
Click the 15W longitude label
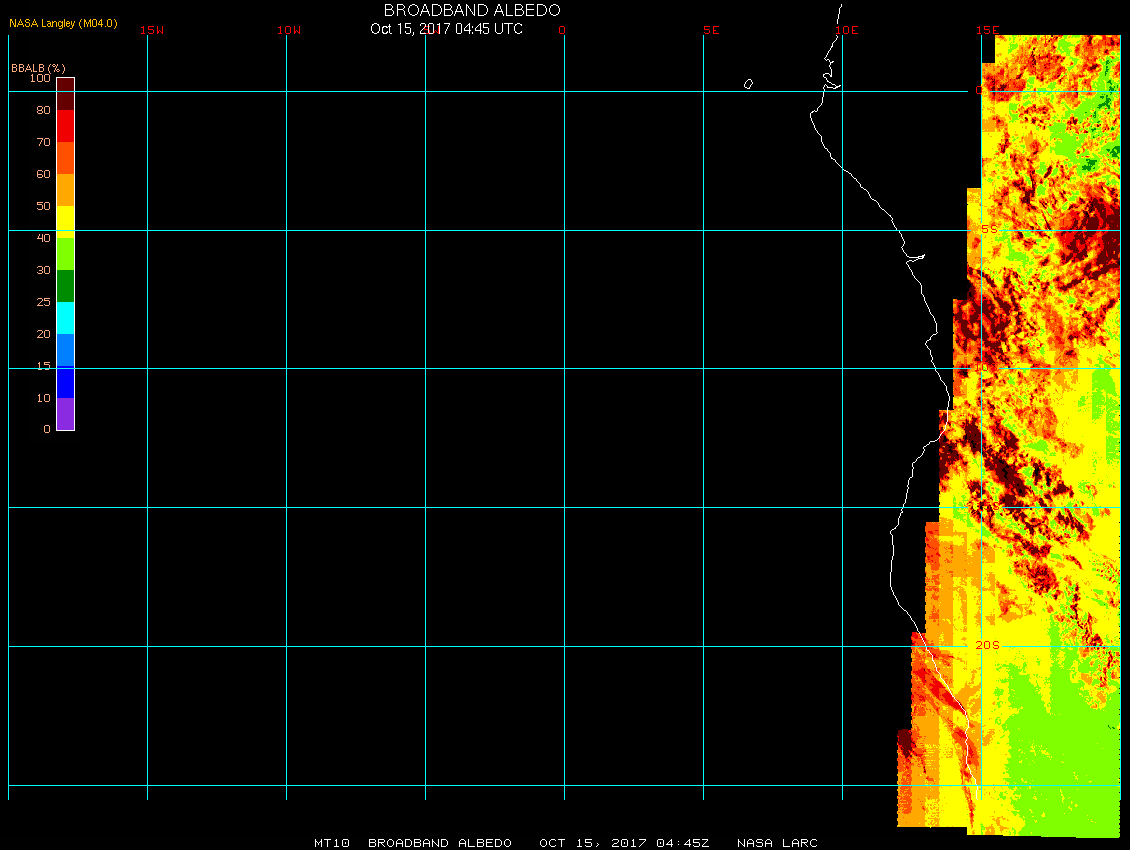(x=152, y=30)
